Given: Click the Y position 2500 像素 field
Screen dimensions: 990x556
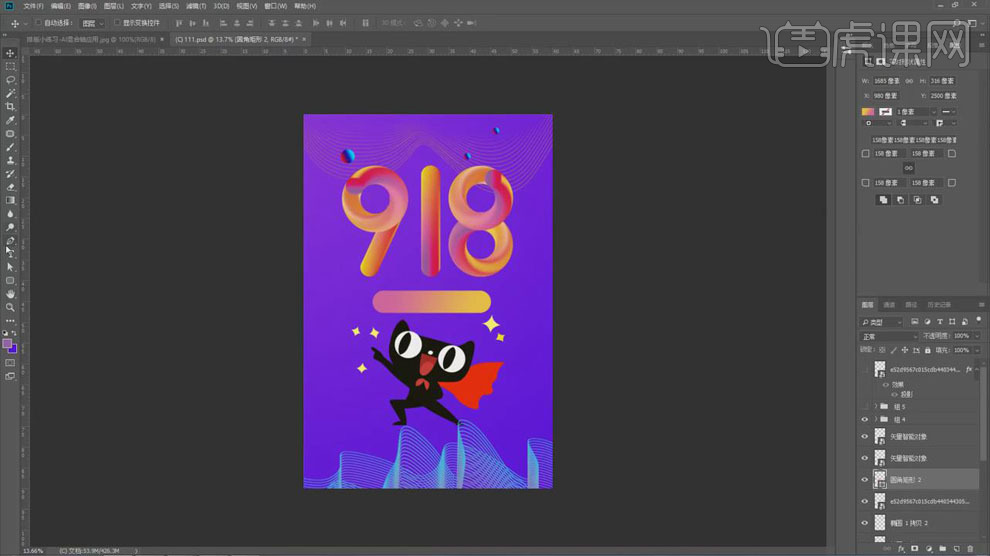Looking at the screenshot, I should [x=943, y=96].
